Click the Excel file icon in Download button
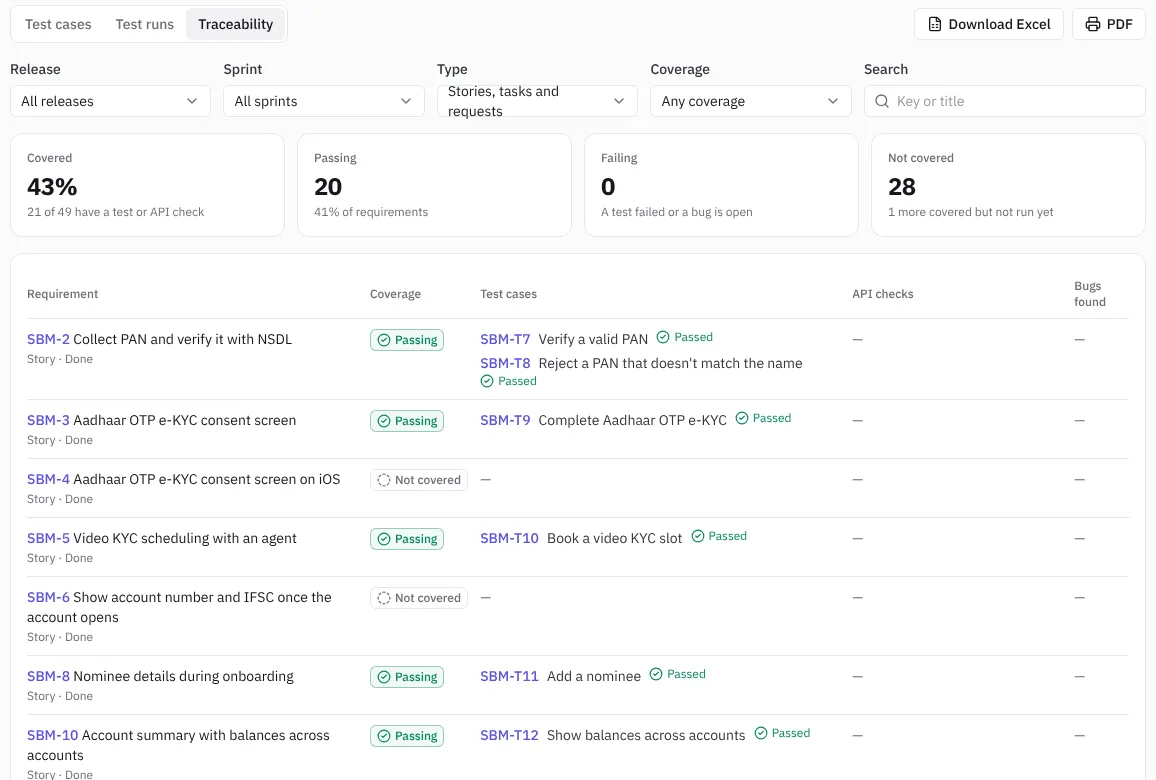This screenshot has width=1156, height=780. pos(934,24)
